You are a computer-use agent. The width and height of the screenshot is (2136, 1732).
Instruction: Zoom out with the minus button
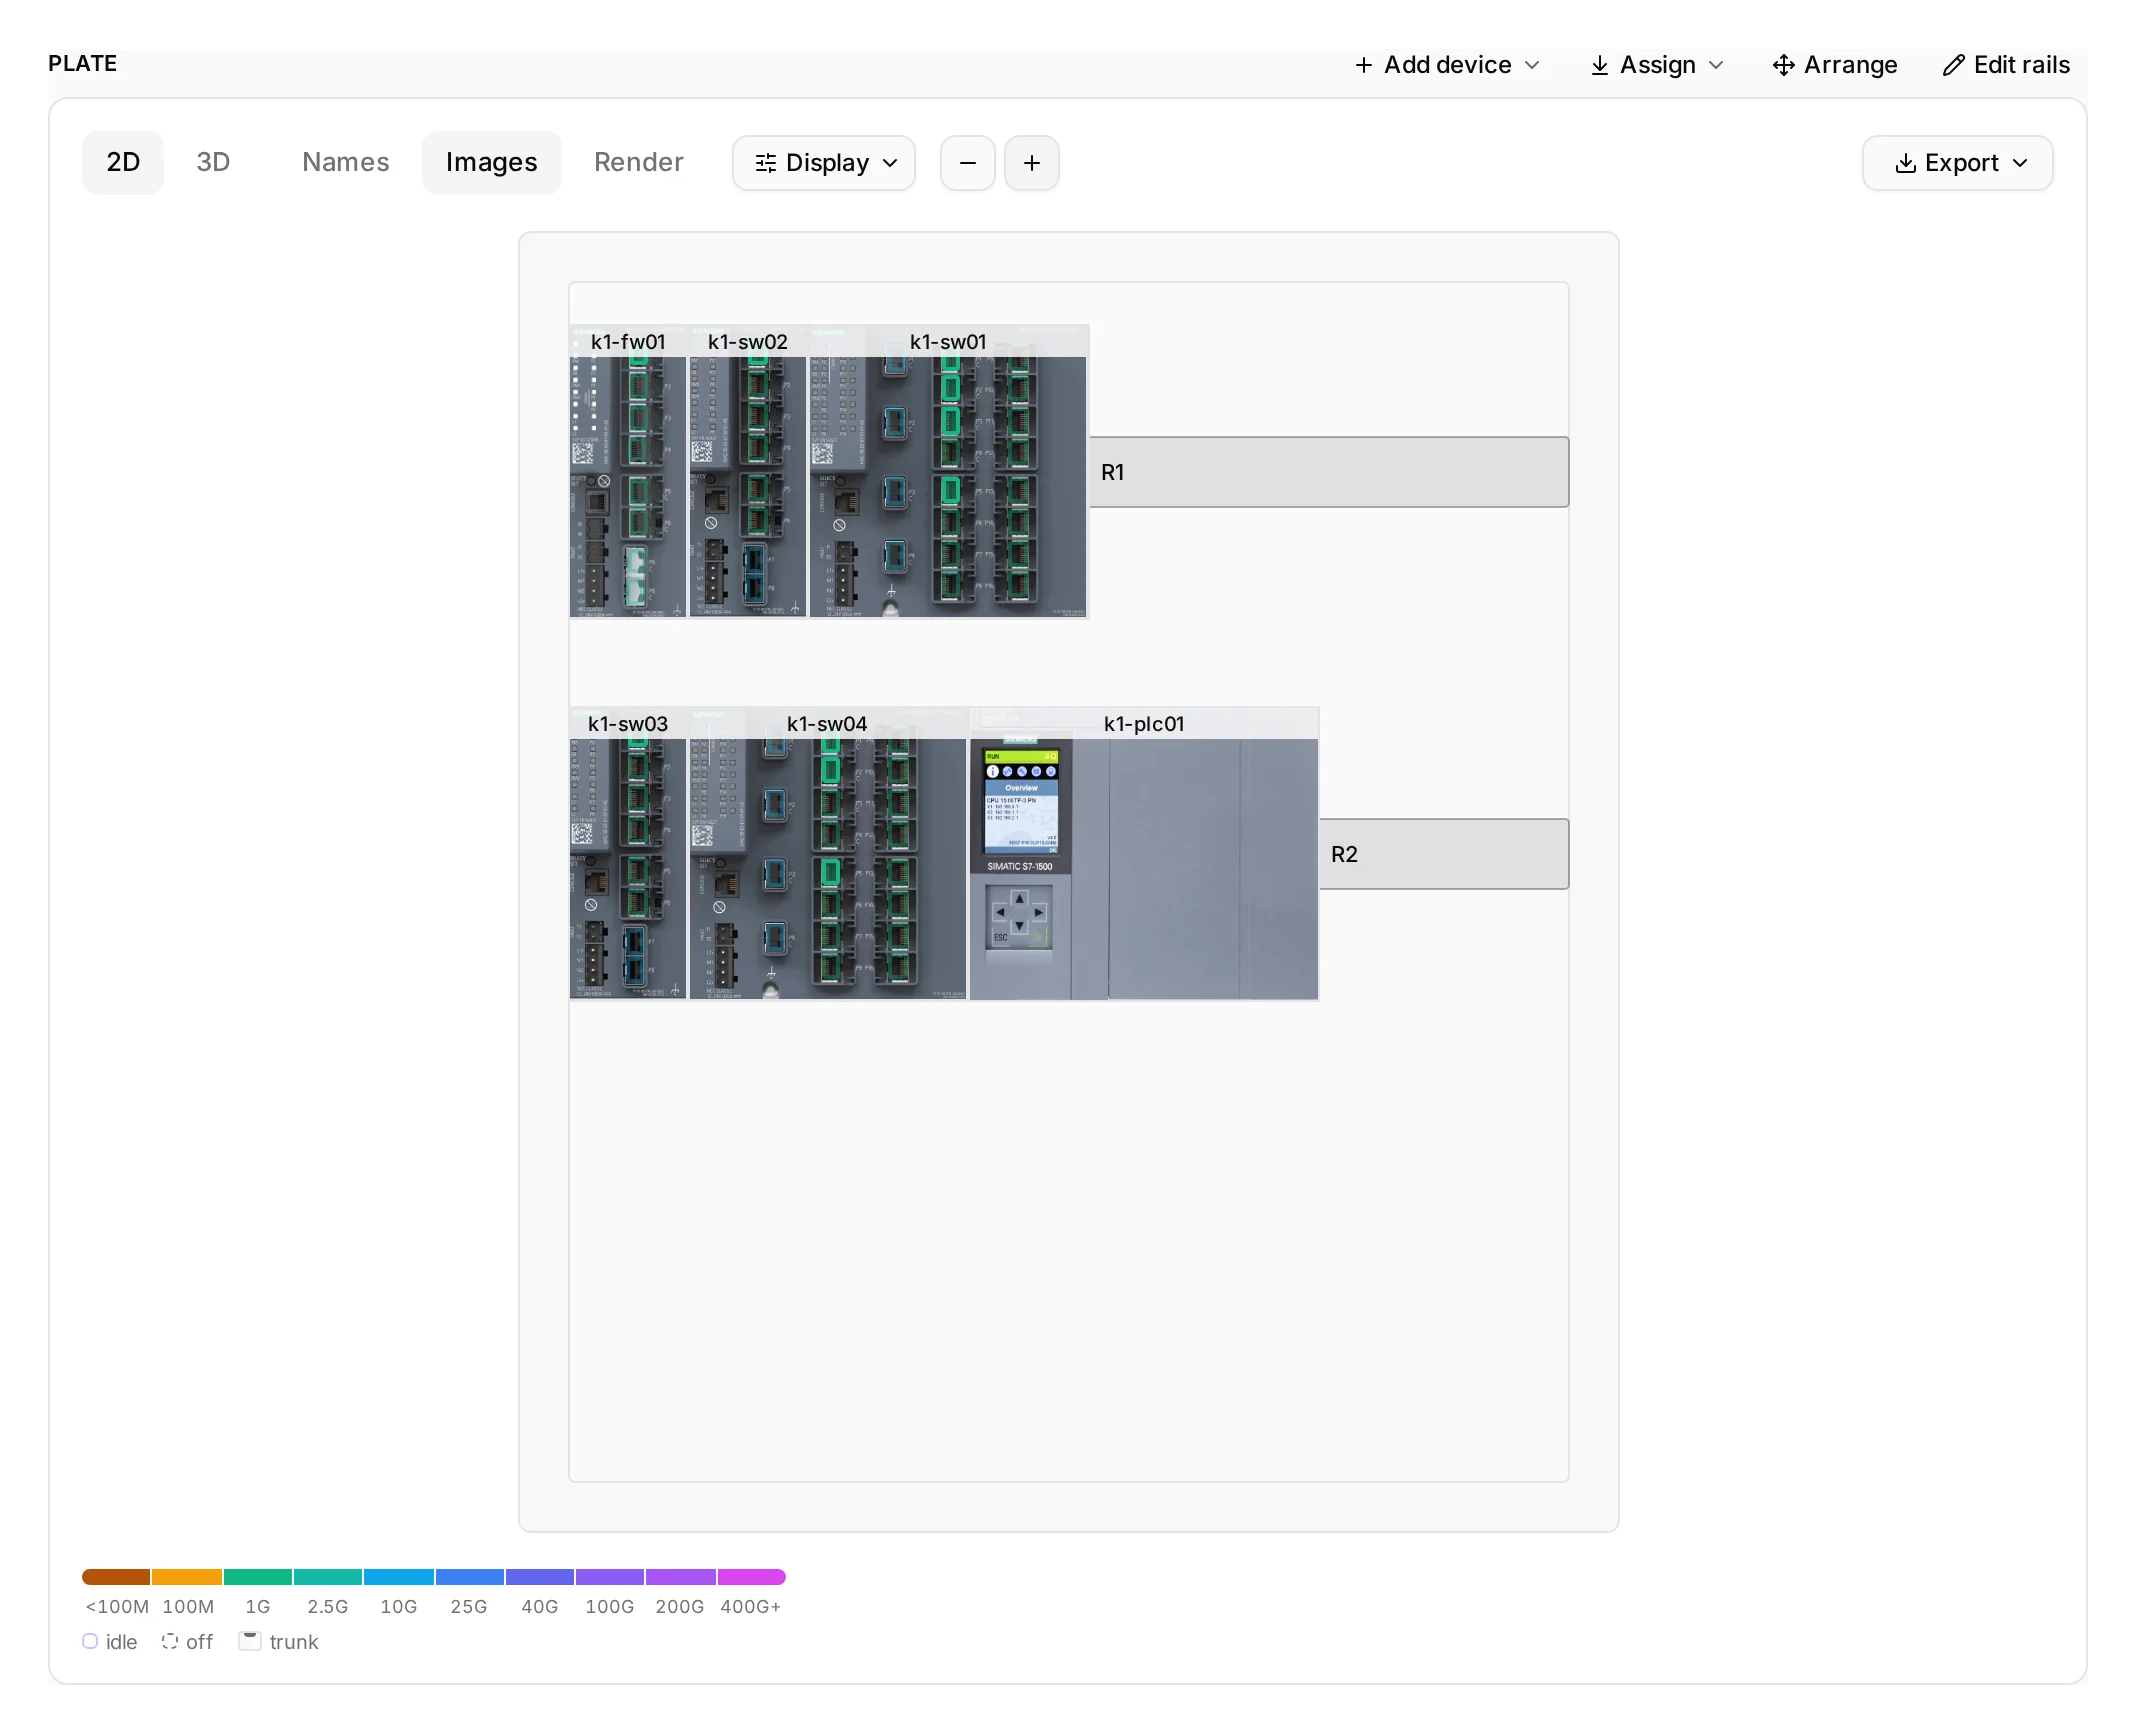(968, 163)
